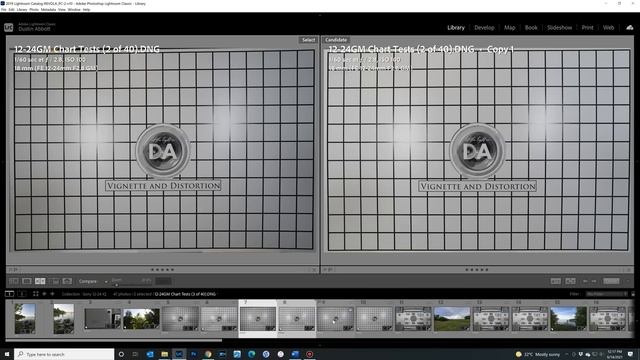640x360 pixels.
Task: Click the Done button in toolbar
Action: tap(611, 281)
